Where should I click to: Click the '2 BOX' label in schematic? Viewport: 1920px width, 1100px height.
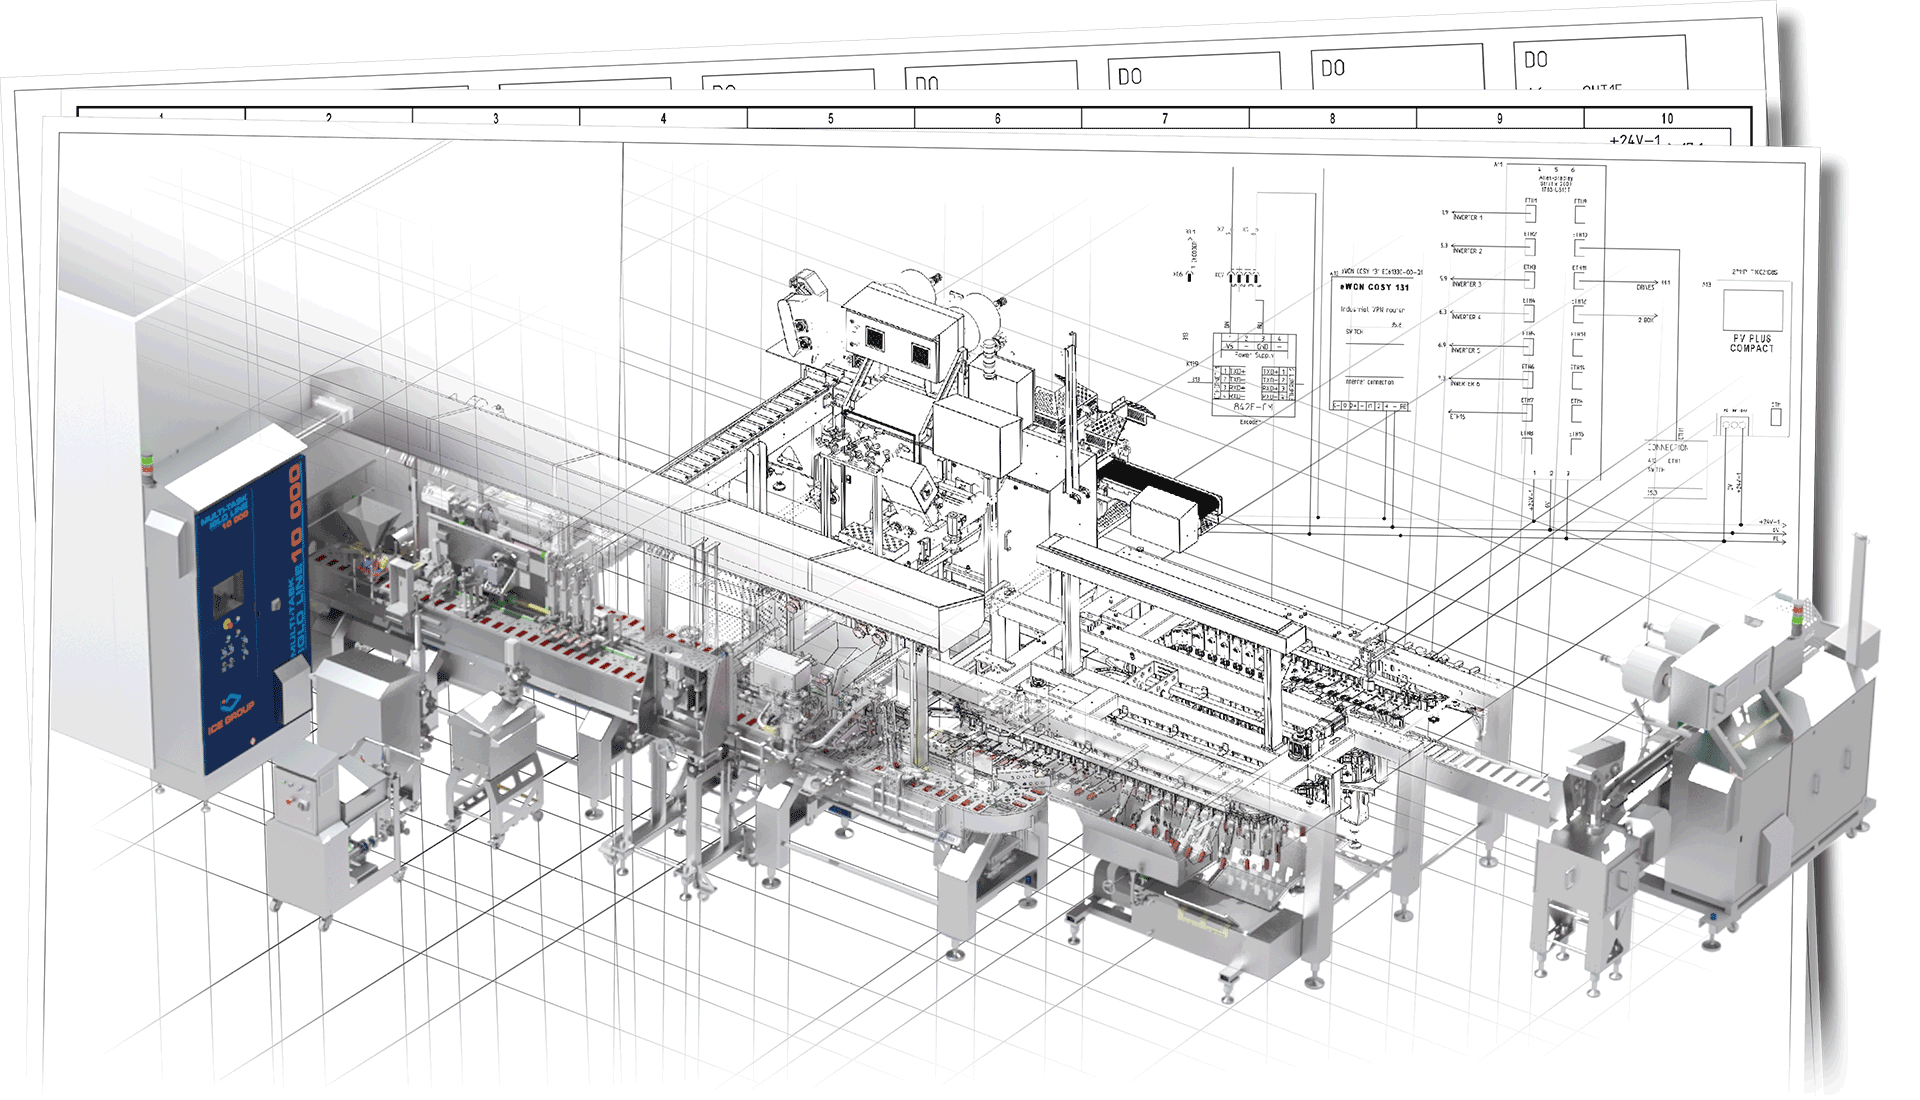1646,320
